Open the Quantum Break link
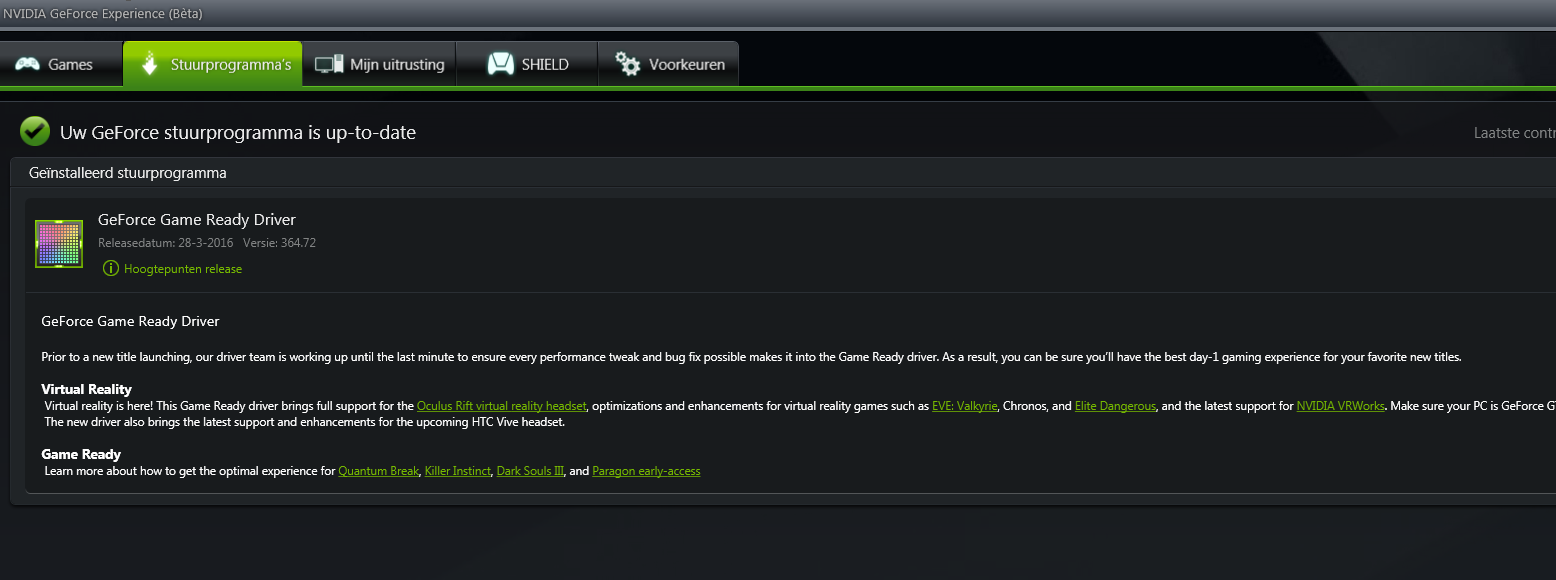Image resolution: width=1556 pixels, height=580 pixels. [x=379, y=471]
